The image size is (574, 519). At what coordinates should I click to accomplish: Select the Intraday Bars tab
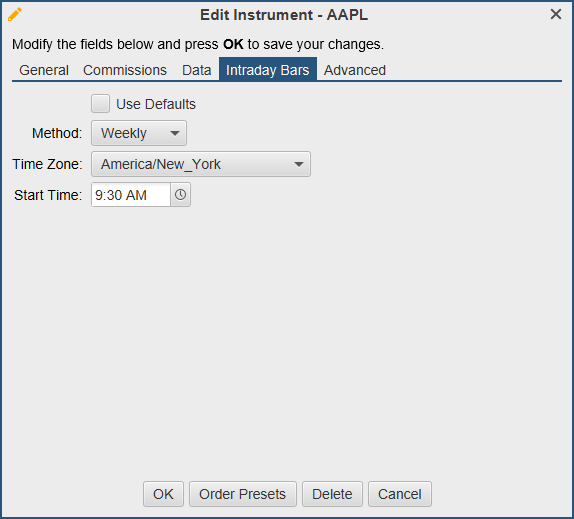(x=268, y=70)
